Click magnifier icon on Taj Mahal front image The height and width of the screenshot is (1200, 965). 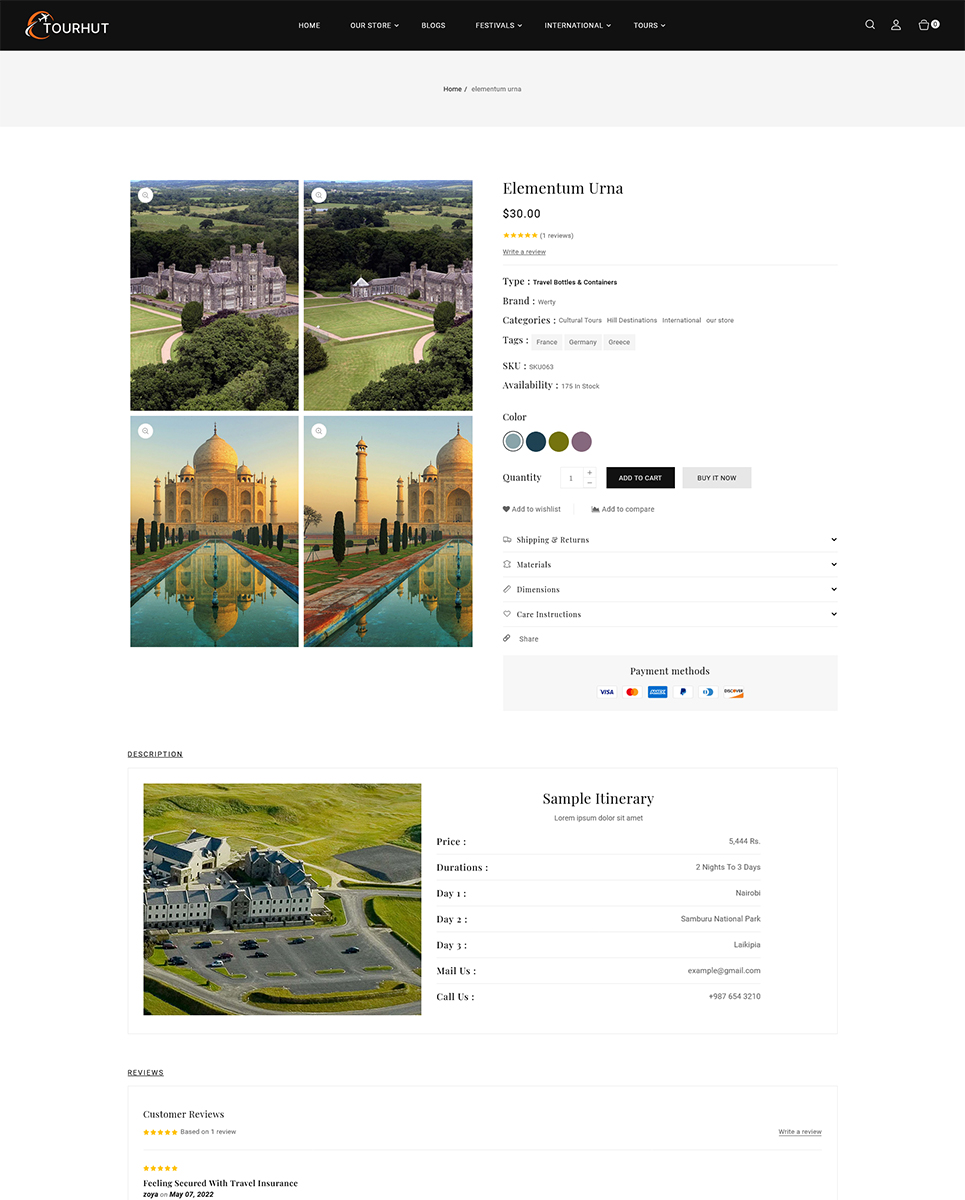tap(146, 431)
